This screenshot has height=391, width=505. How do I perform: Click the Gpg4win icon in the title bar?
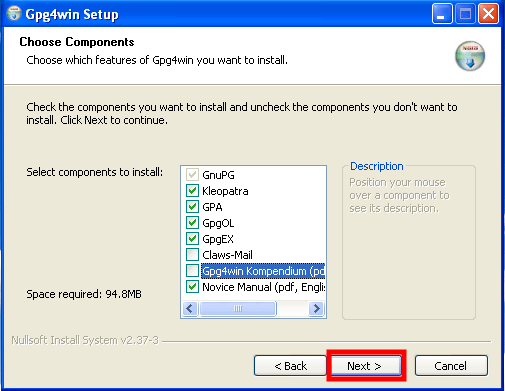[14, 14]
